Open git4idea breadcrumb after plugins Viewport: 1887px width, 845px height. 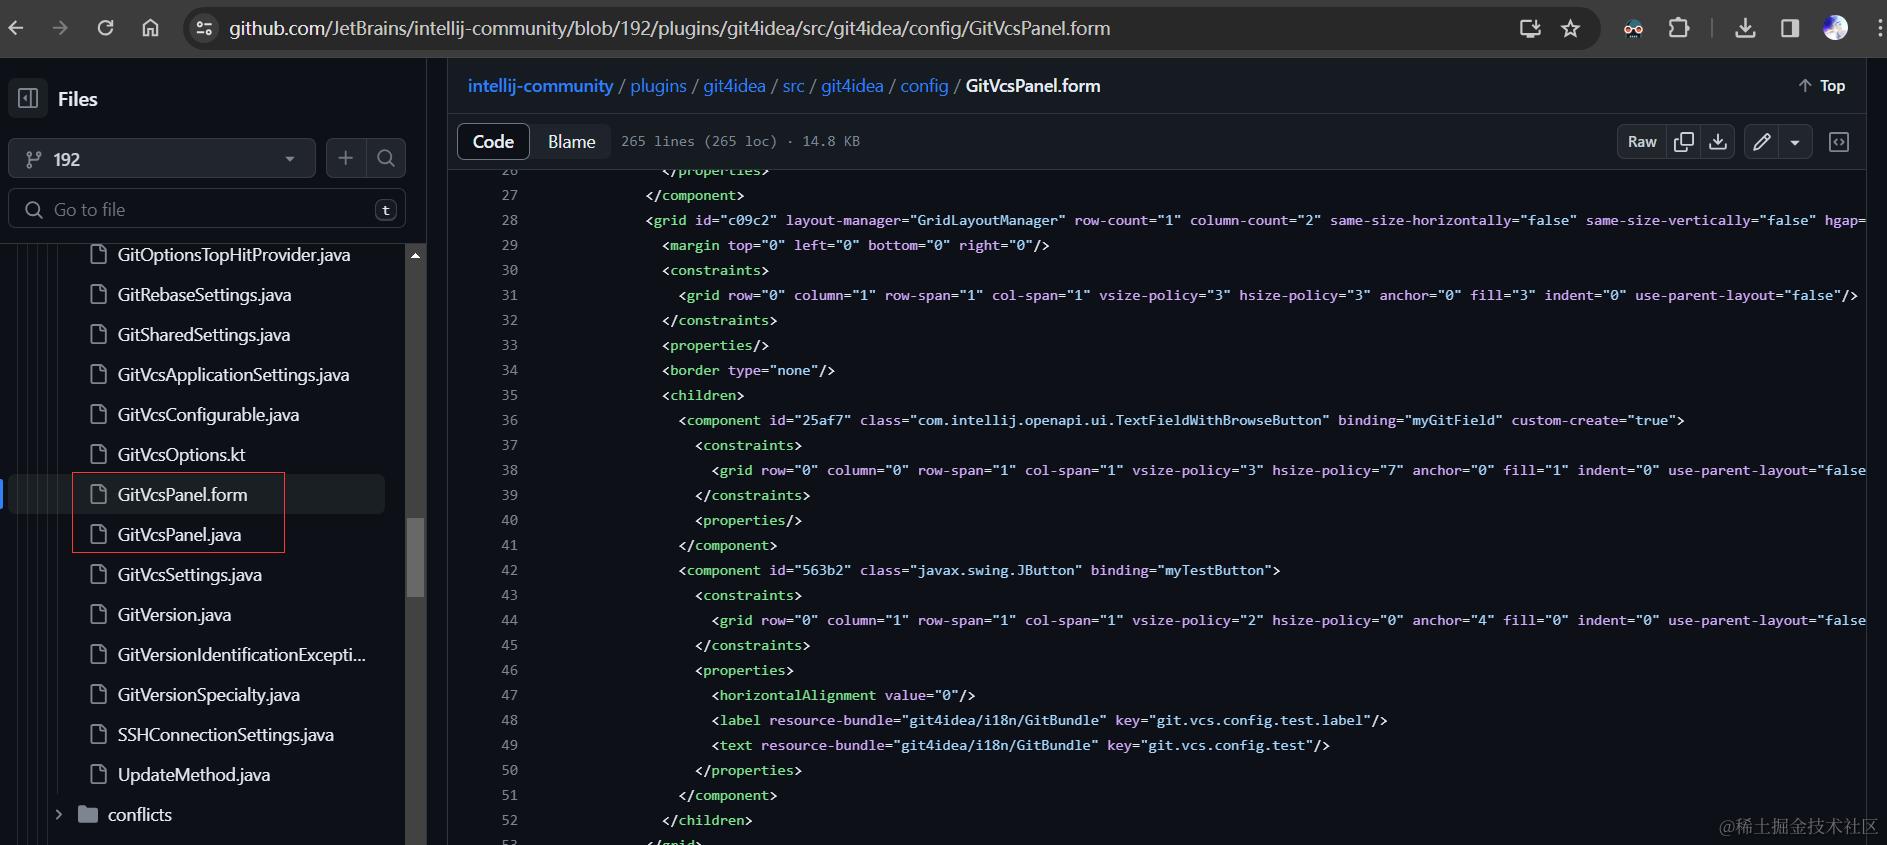point(734,86)
